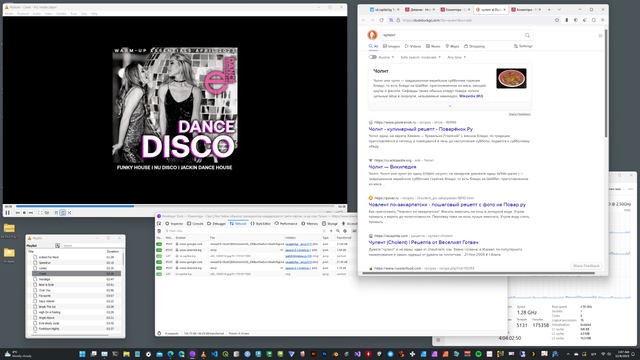Select playlist track with duration 01:29

tap(76, 257)
